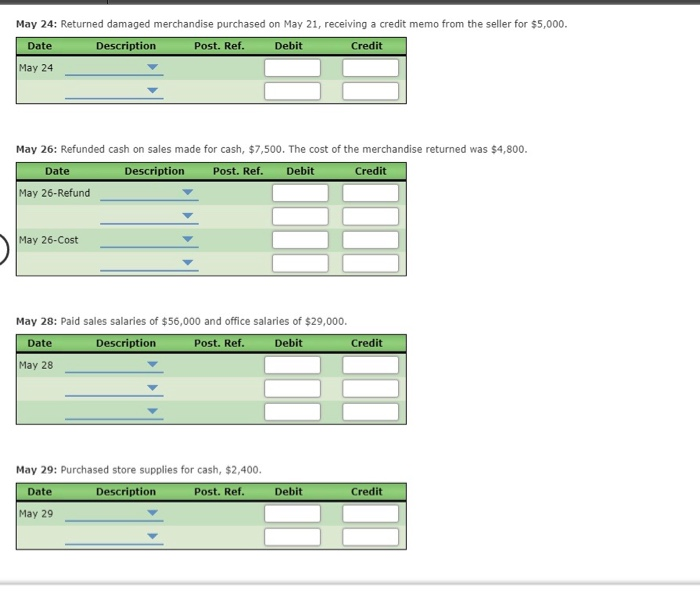Image resolution: width=700 pixels, height=598 pixels.
Task: Click 'Credit' header in May 29 table
Action: coord(367,492)
